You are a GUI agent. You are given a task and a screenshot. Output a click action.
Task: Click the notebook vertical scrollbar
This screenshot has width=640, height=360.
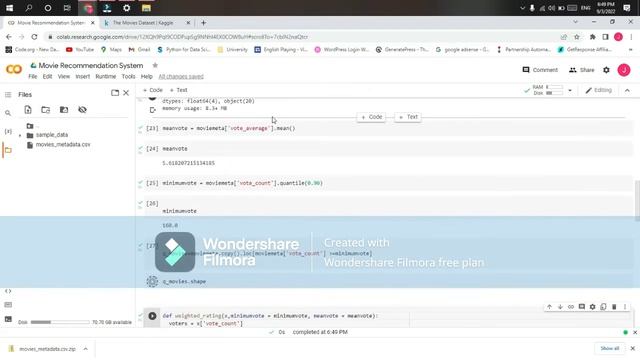click(637, 200)
